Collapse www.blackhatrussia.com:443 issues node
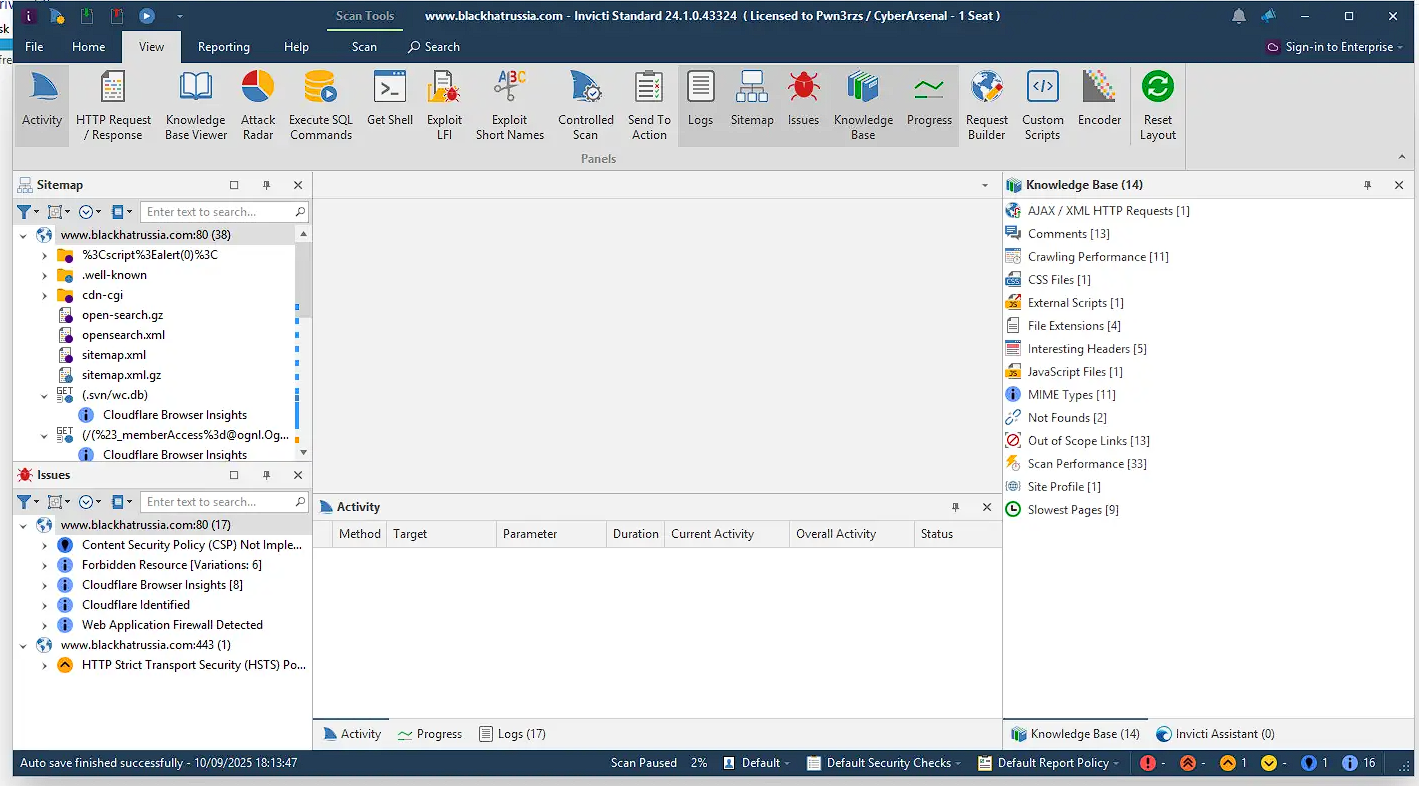This screenshot has height=786, width=1419. click(24, 645)
